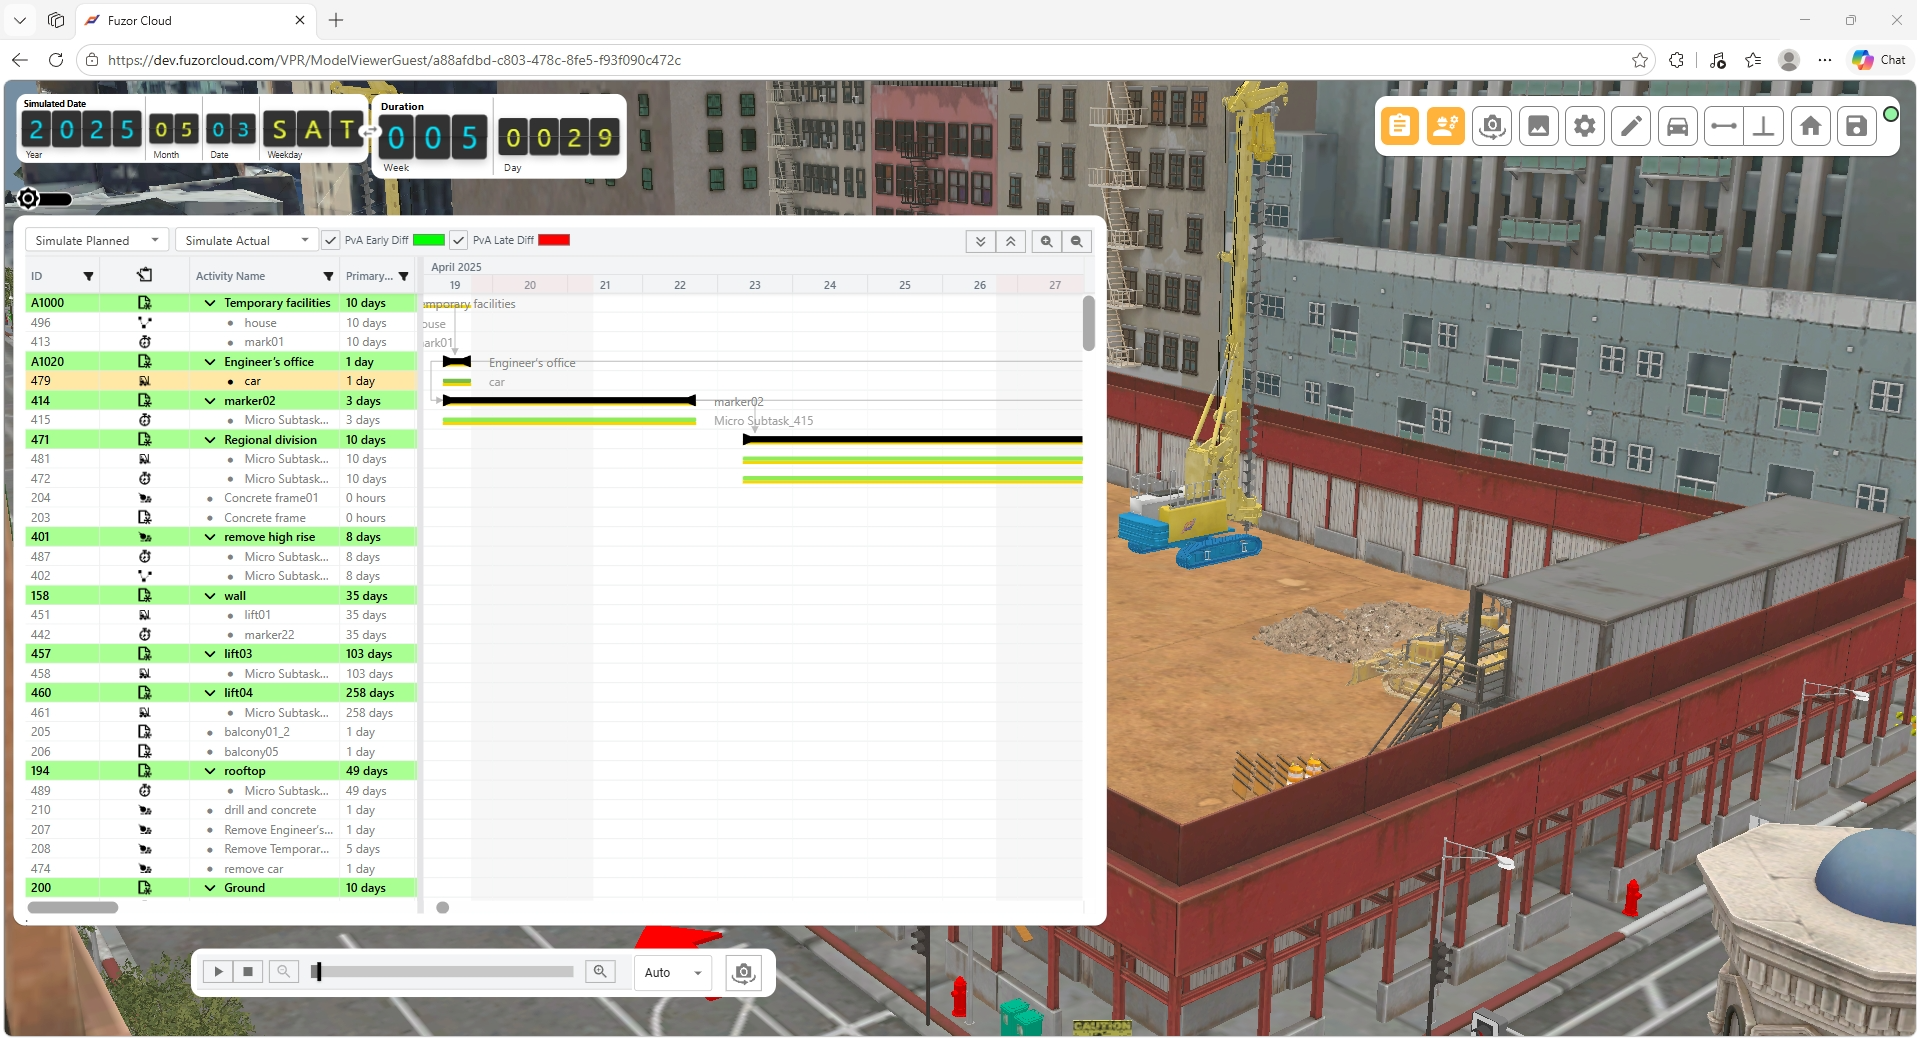Click the settings gear icon in toolbar
This screenshot has width=1917, height=1038.
pos(1585,126)
